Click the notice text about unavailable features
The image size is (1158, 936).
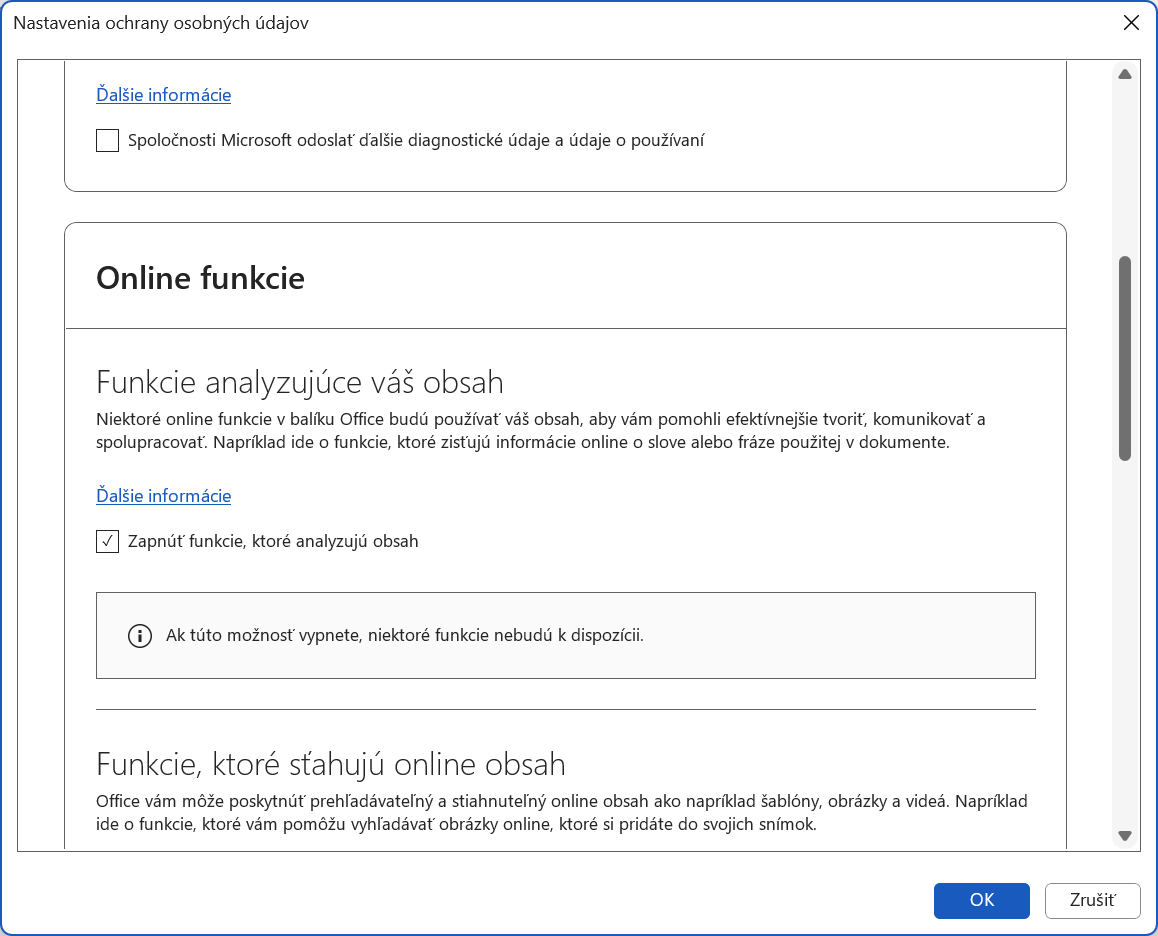click(405, 636)
